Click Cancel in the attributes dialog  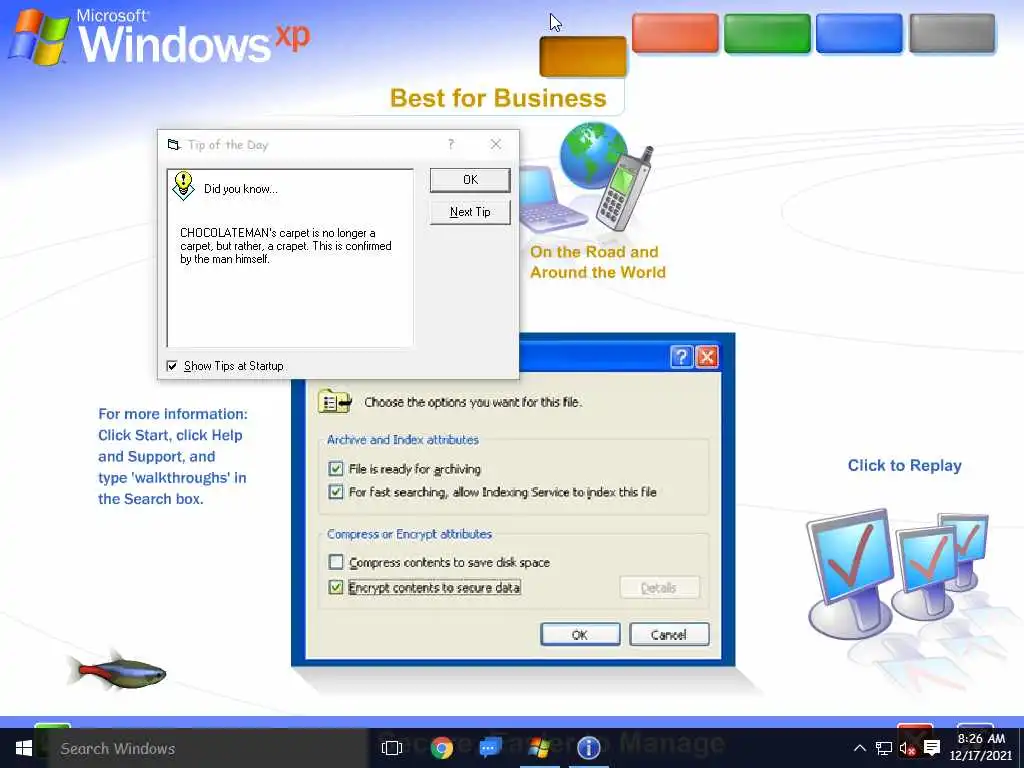[669, 634]
